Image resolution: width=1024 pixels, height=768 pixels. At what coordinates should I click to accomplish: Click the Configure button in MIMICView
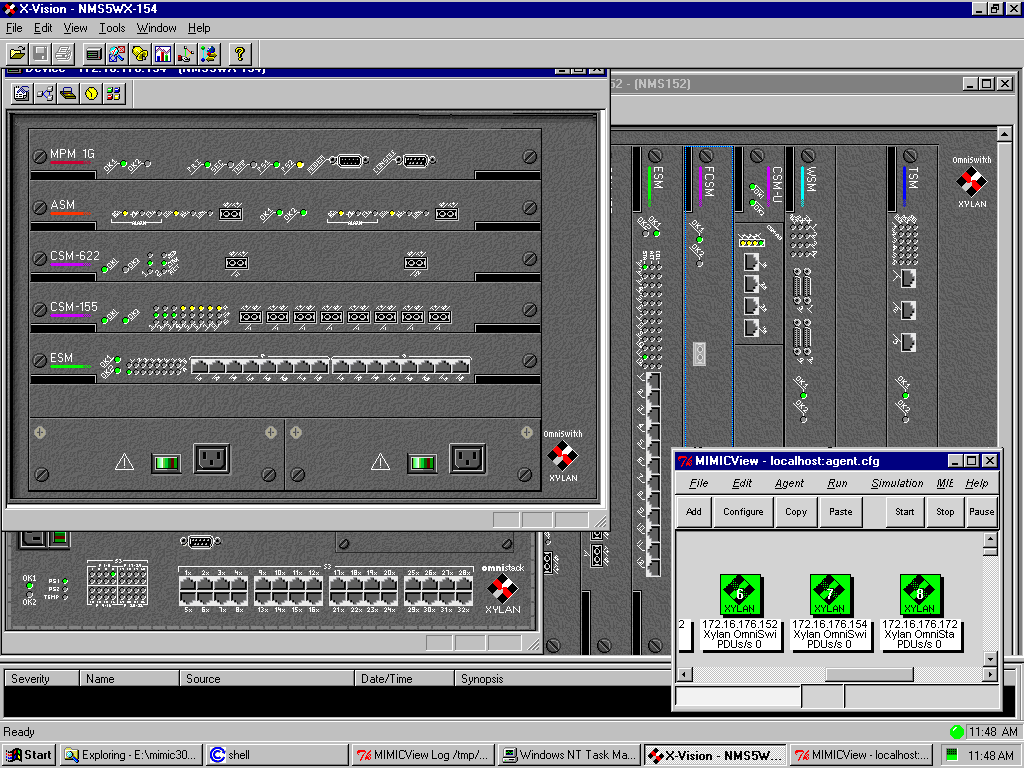(x=743, y=512)
